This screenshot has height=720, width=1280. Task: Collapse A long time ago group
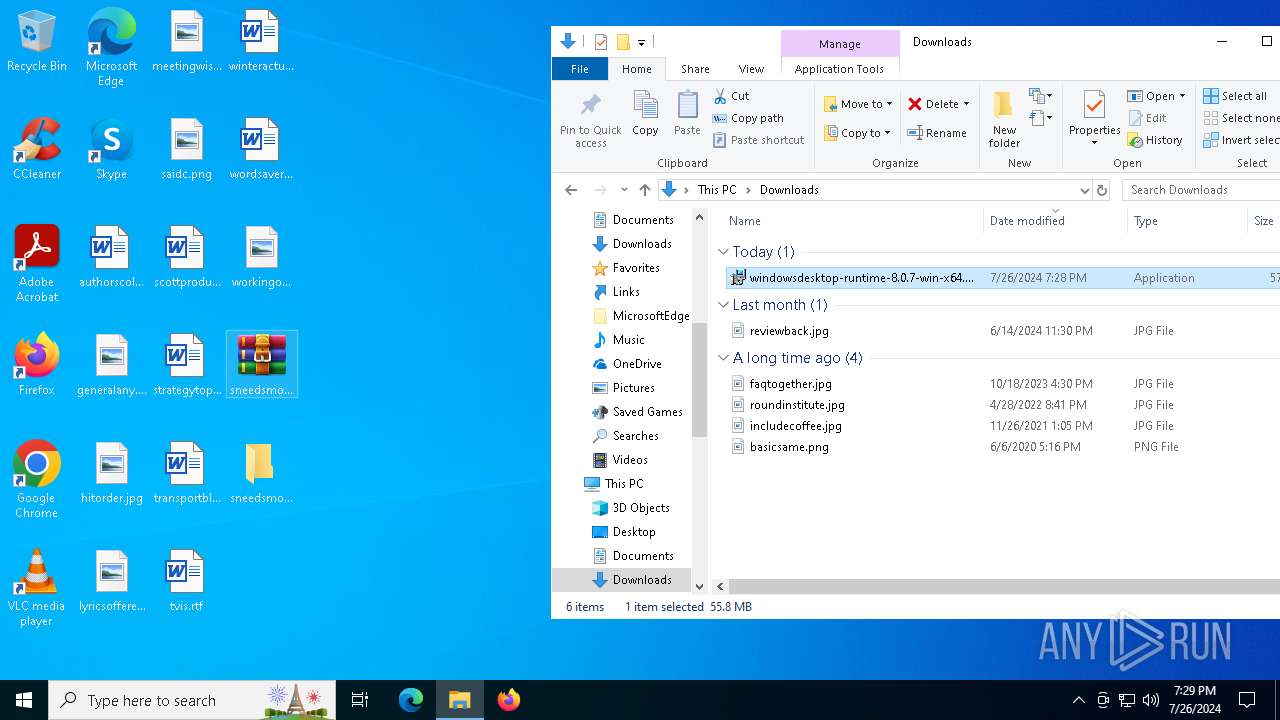pos(723,358)
